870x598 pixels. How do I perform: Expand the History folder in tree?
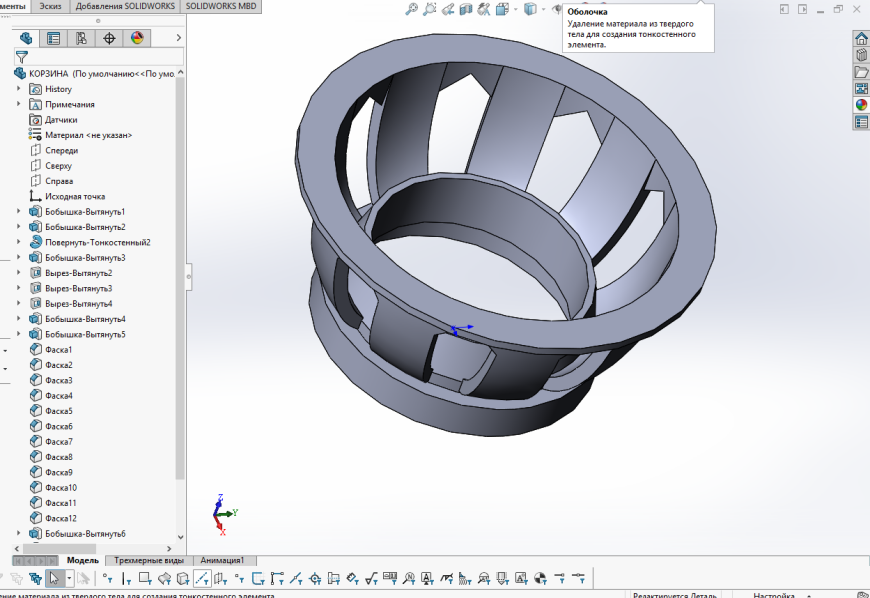[19, 89]
